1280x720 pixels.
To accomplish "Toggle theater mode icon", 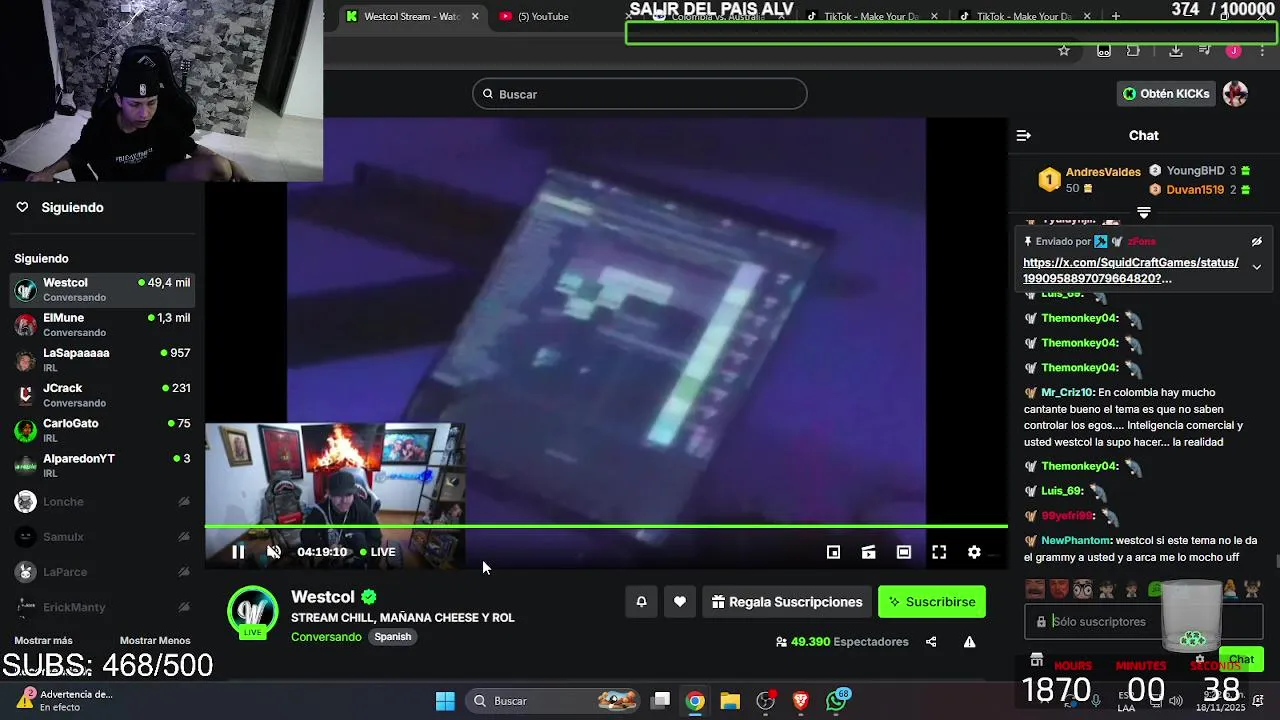I will 904,552.
